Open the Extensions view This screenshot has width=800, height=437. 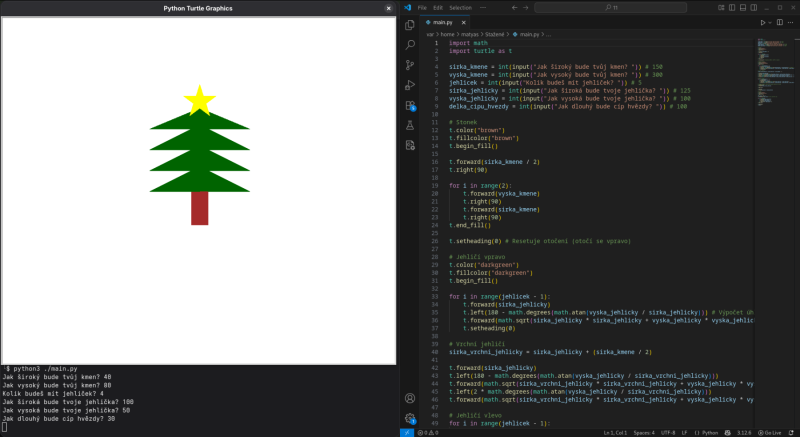(410, 105)
